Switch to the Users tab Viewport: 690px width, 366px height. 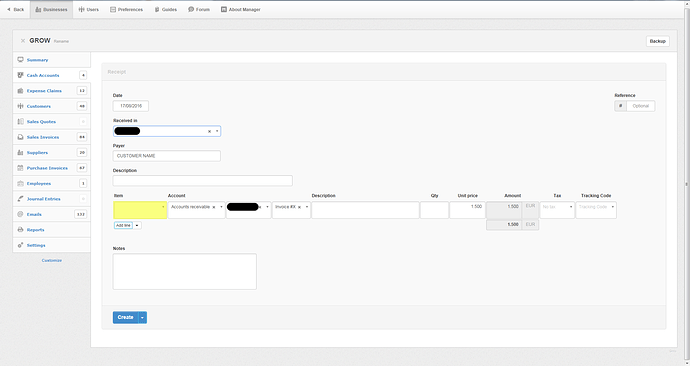tap(88, 9)
